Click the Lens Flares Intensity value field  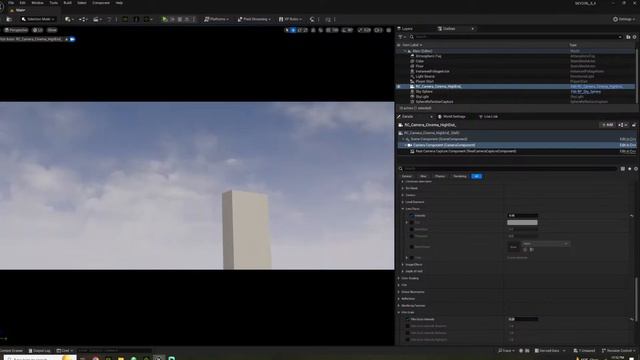click(x=522, y=216)
